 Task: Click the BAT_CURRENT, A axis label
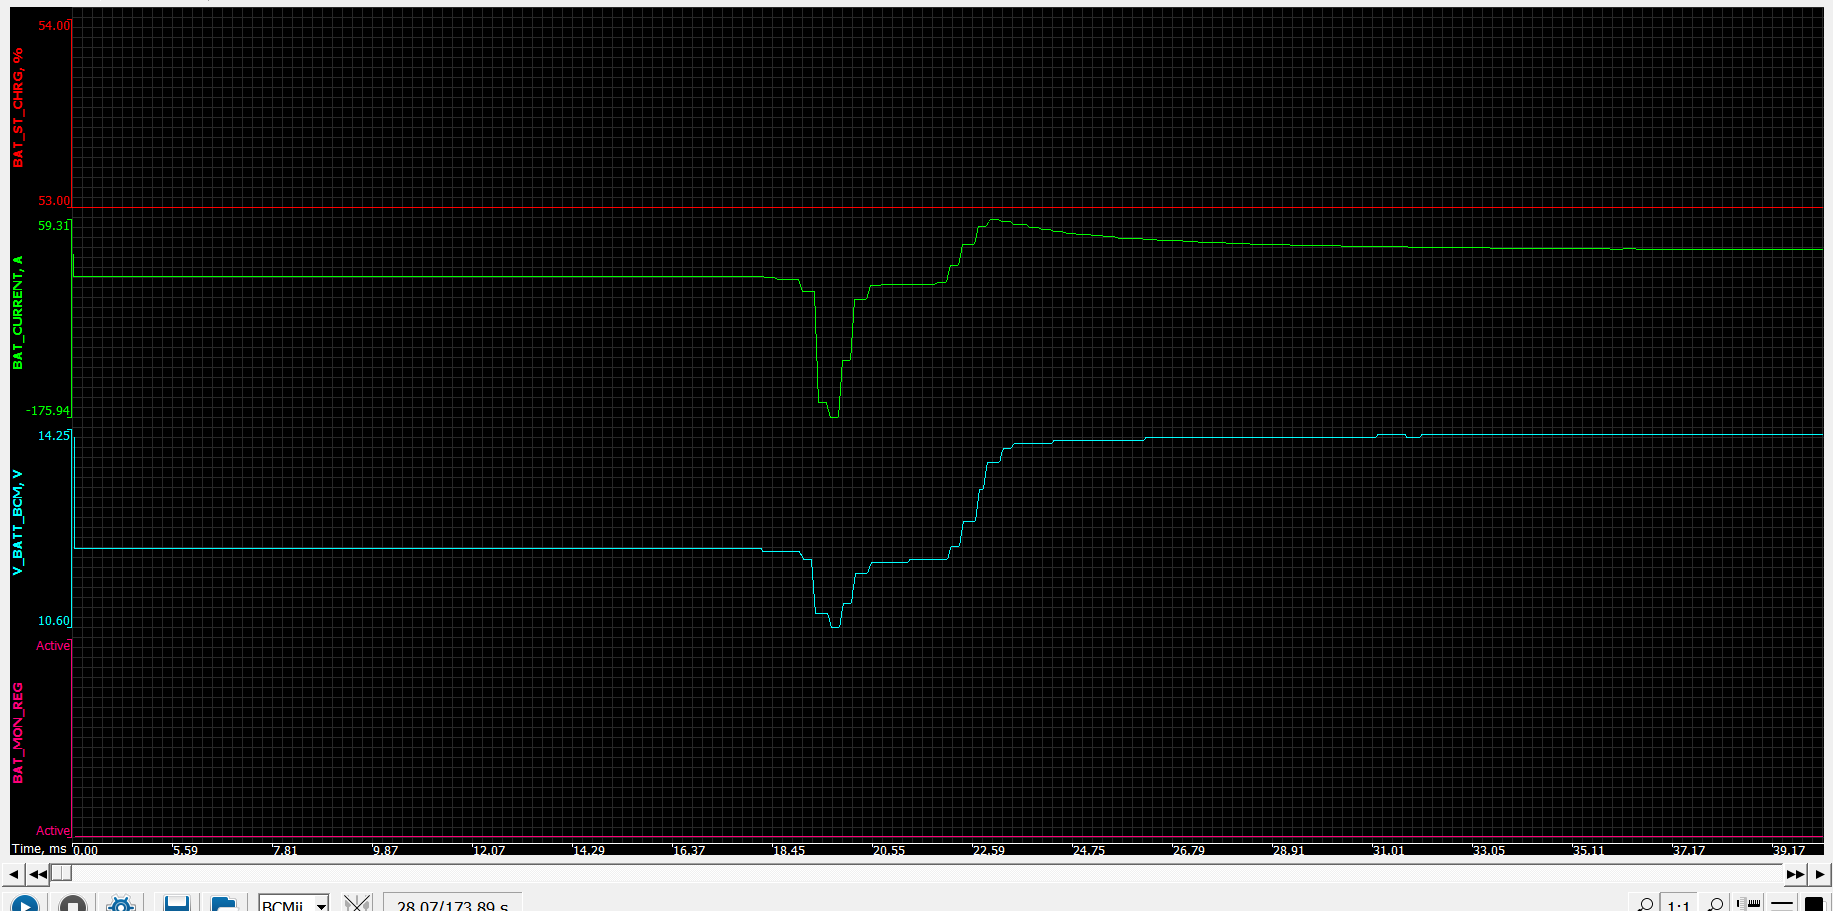pyautogui.click(x=17, y=313)
